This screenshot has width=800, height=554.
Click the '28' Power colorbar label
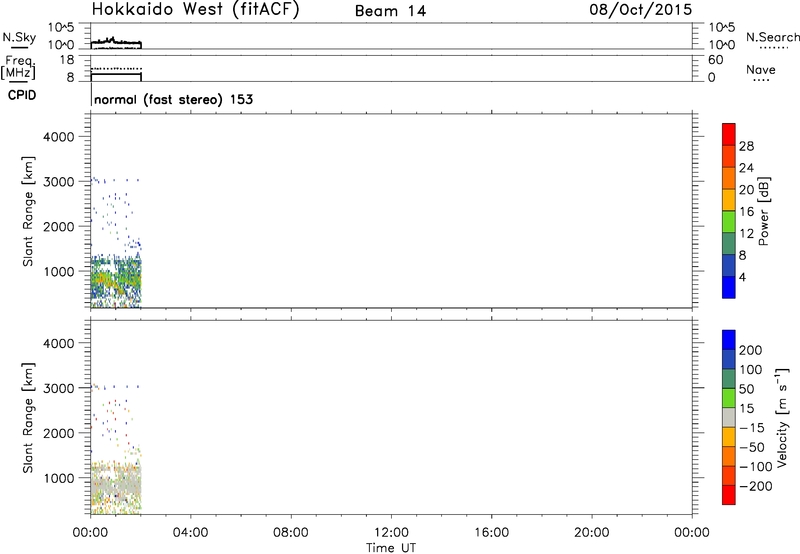[x=746, y=146]
